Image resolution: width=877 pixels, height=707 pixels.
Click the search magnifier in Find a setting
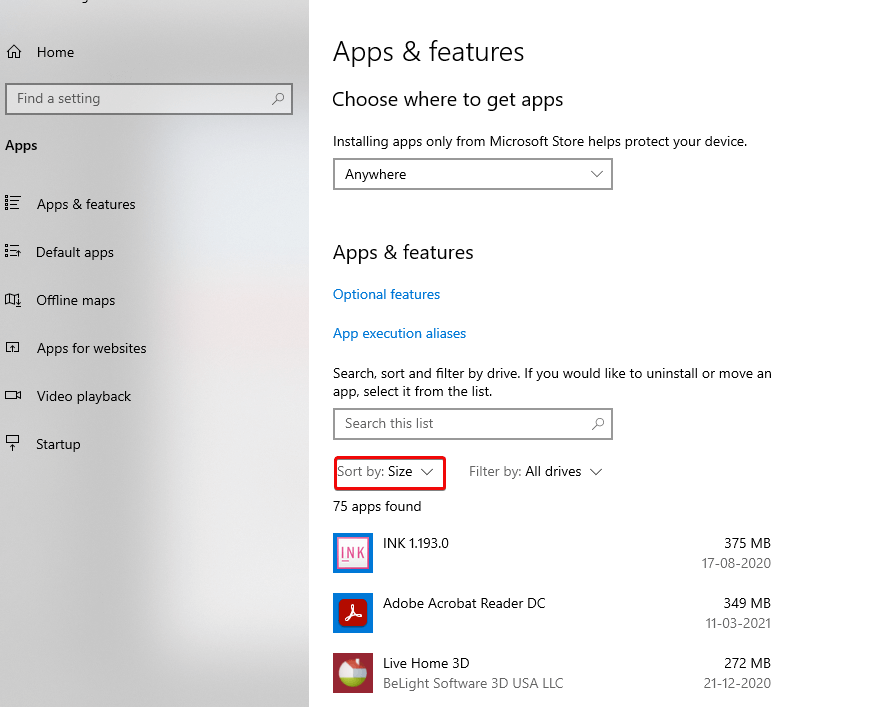277,98
